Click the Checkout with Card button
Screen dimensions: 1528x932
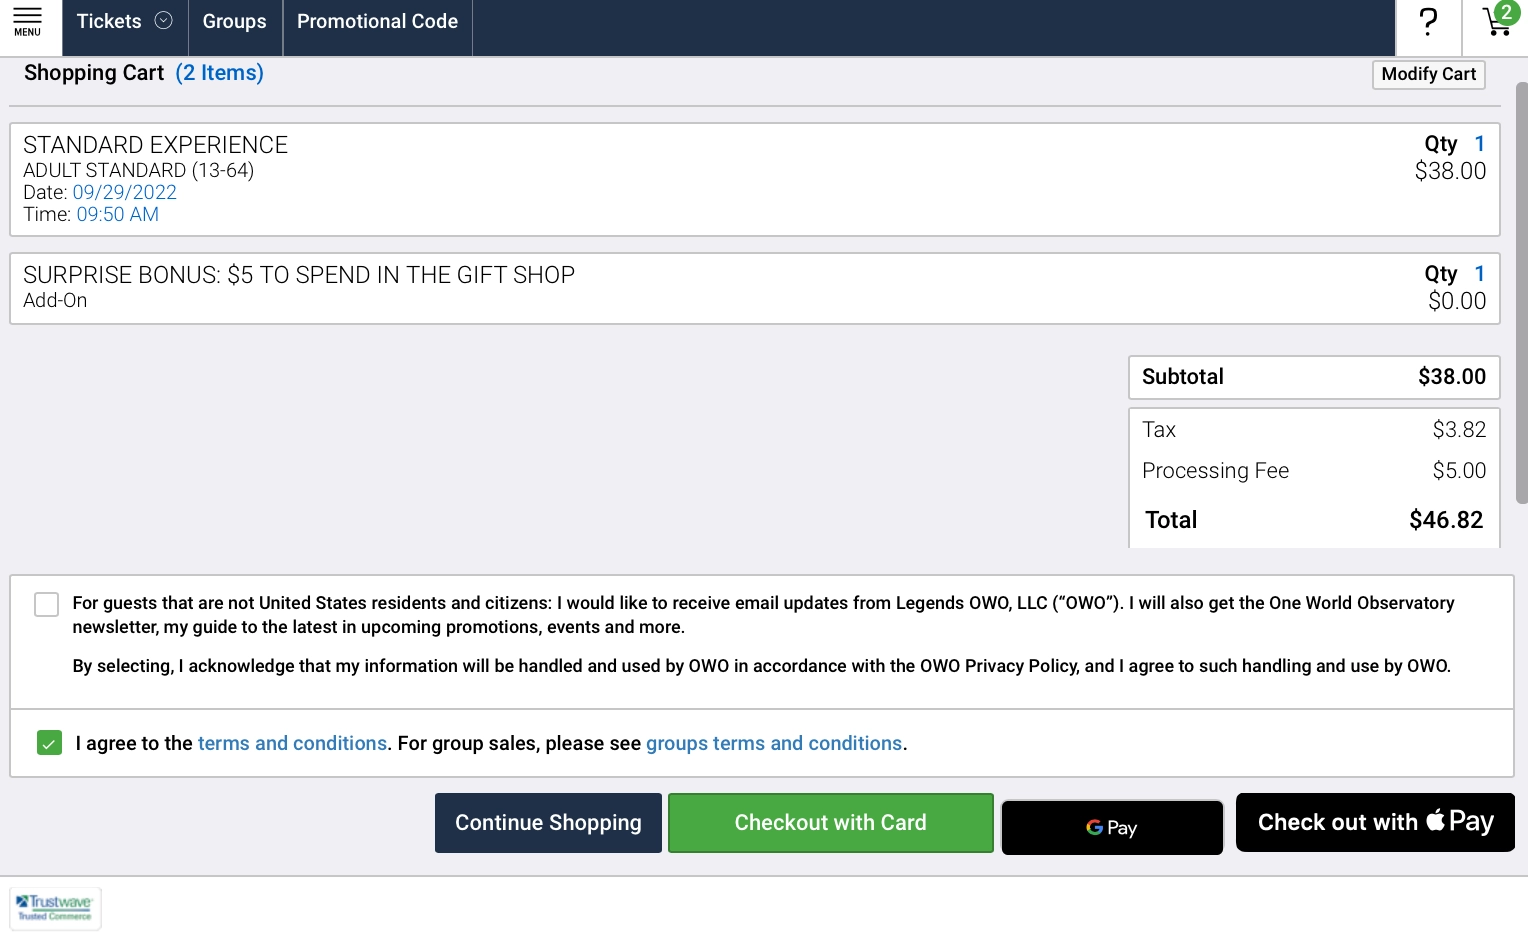[x=831, y=823]
